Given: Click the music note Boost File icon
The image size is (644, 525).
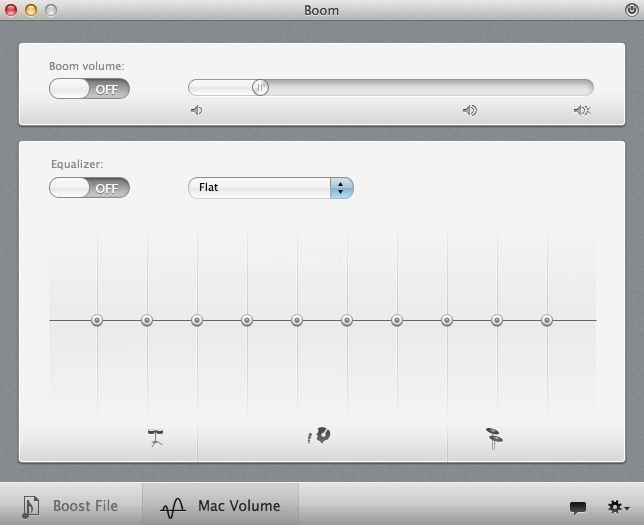Looking at the screenshot, I should click(30, 507).
